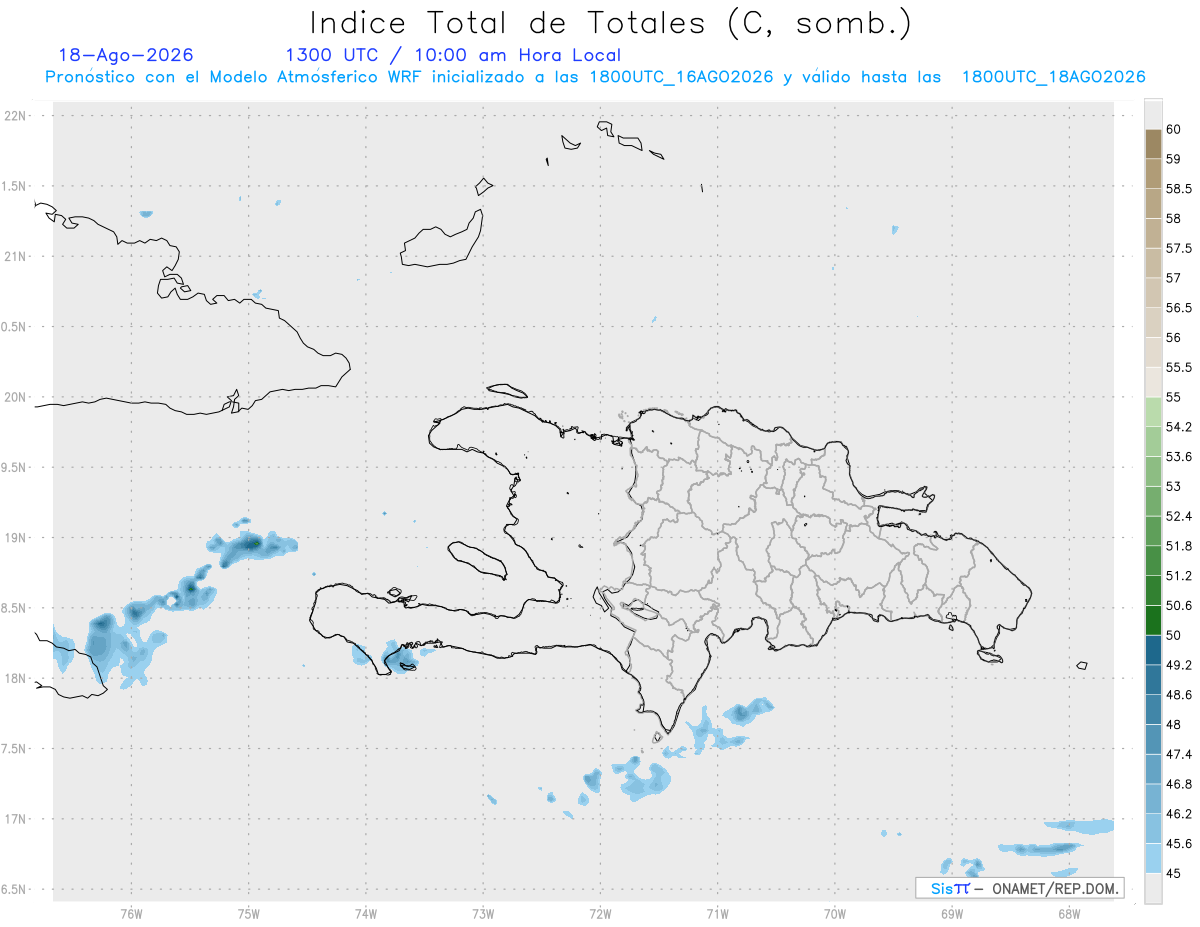The height and width of the screenshot is (927, 1200).
Task: Click the legend value 45.6
Action: coord(1178,844)
